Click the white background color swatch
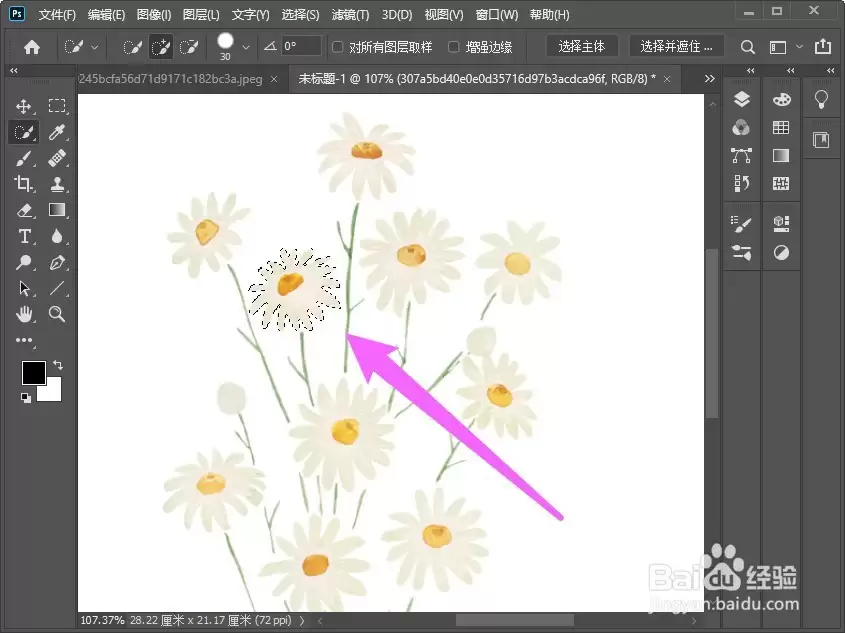Screen dimensions: 845x633 click(52, 392)
